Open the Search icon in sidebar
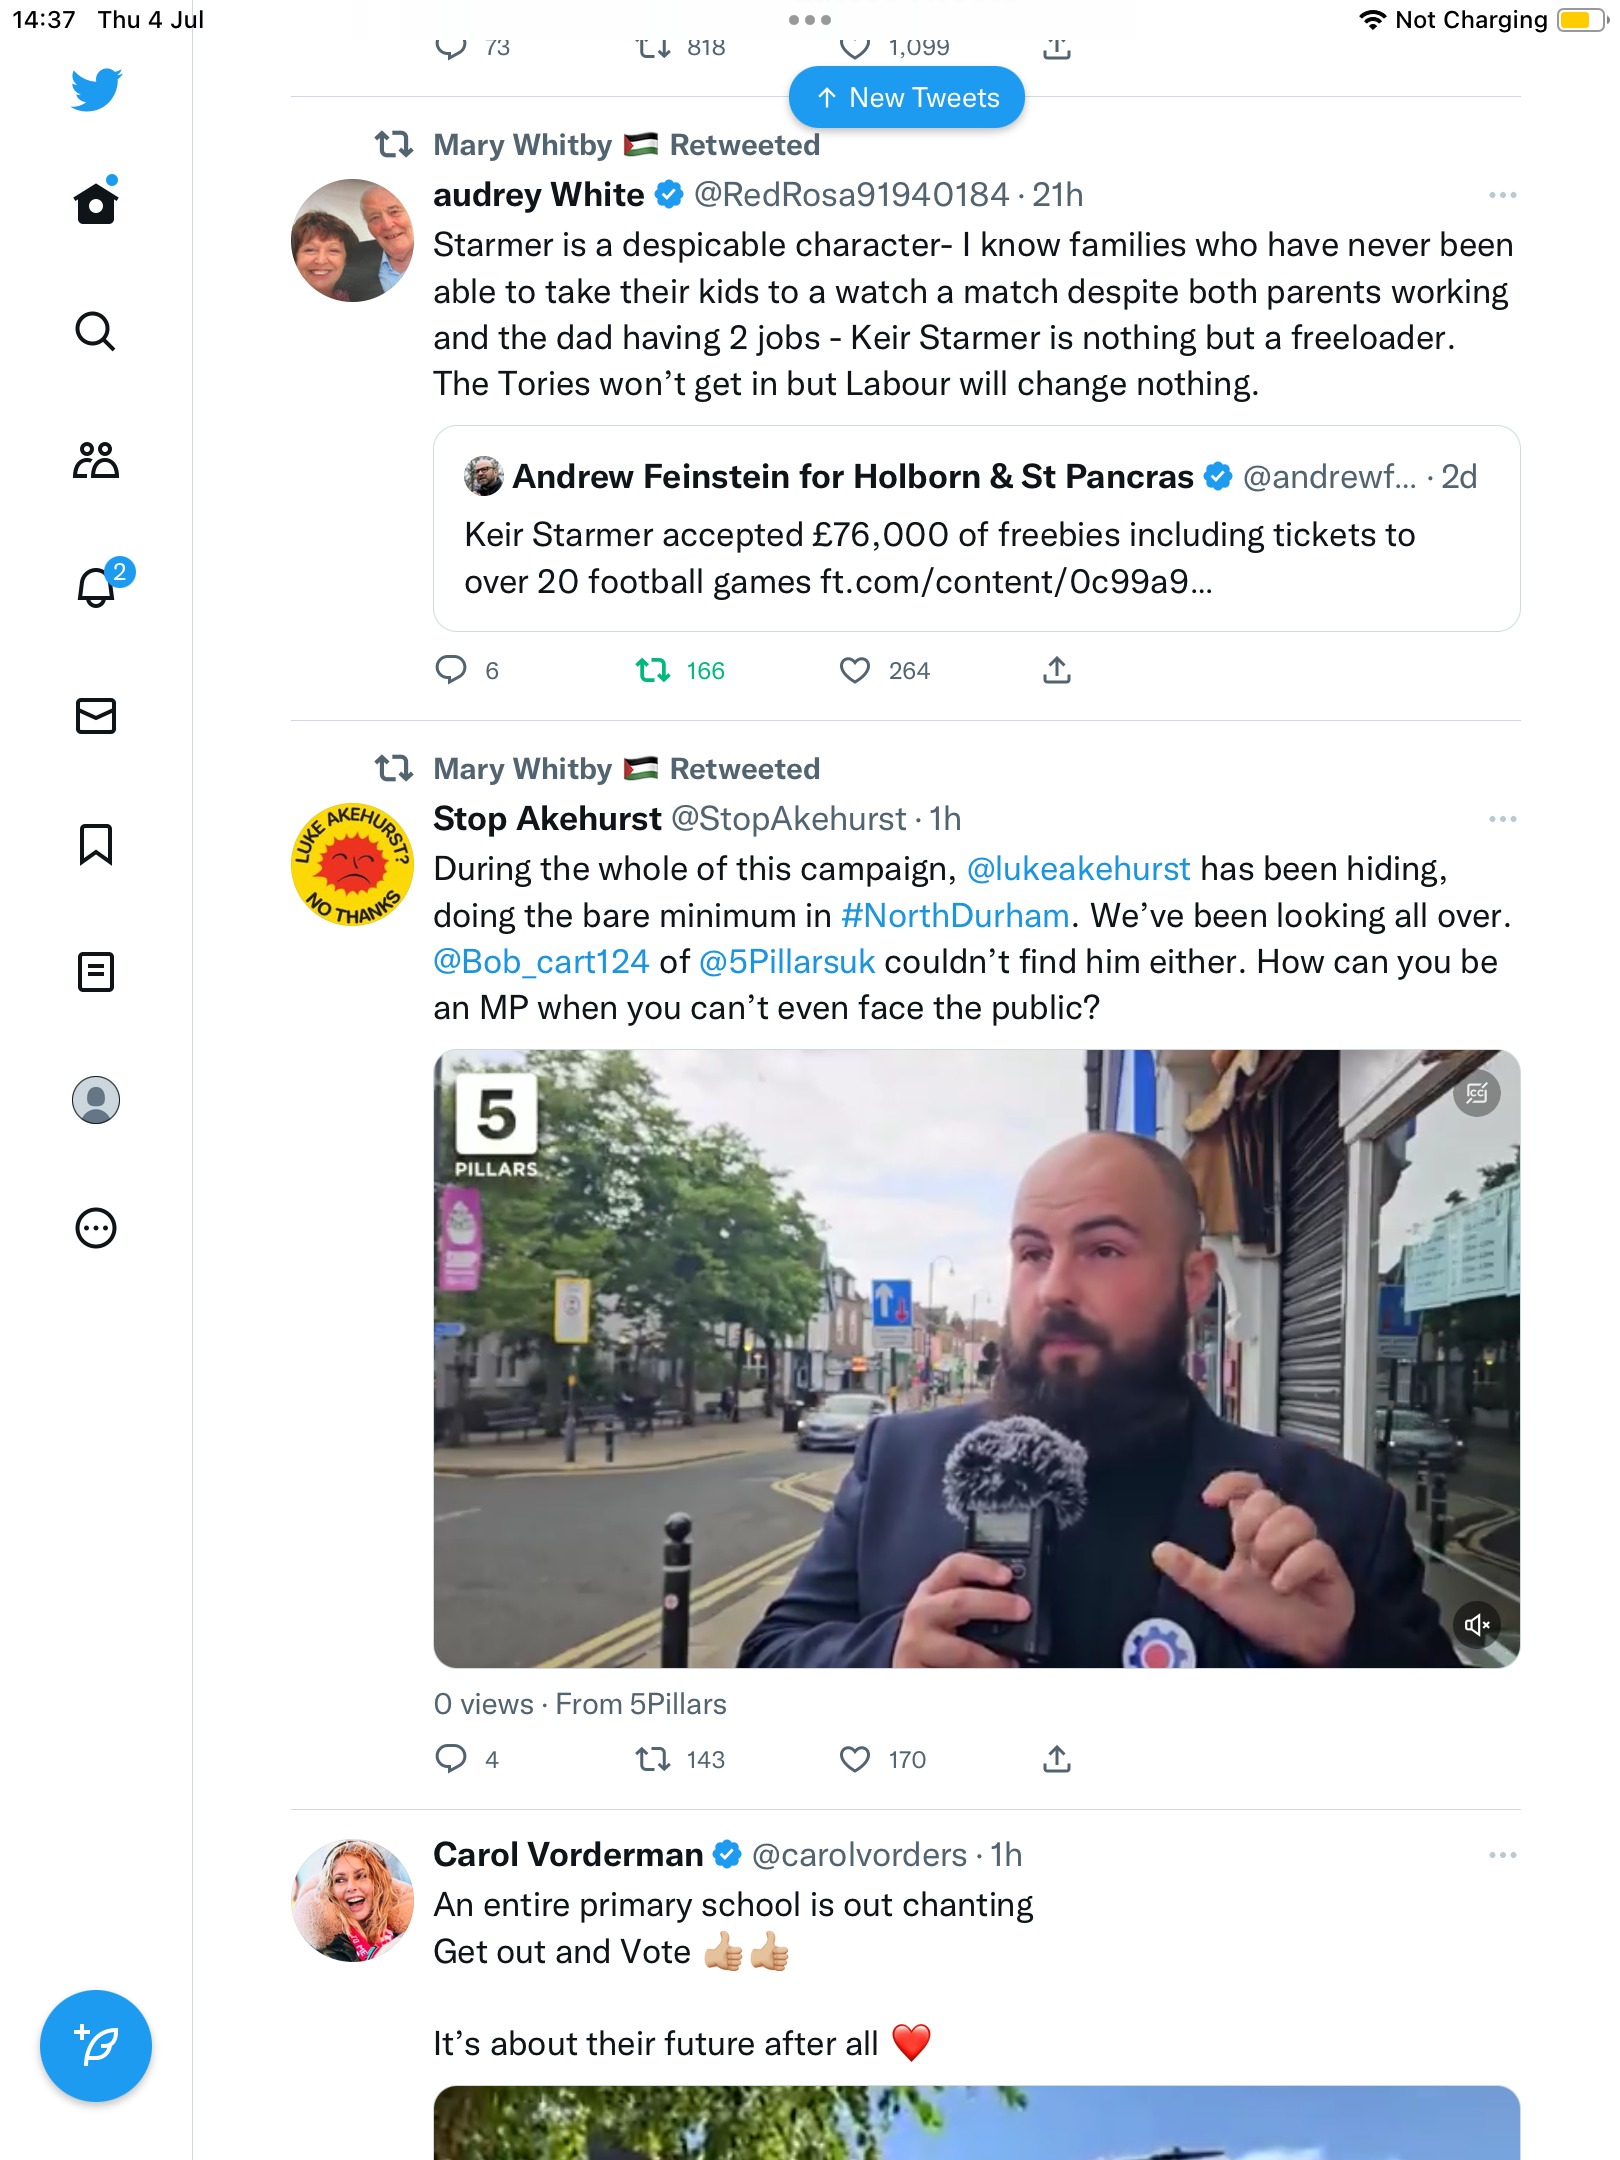Viewport: 1620px width, 2160px height. (95, 331)
